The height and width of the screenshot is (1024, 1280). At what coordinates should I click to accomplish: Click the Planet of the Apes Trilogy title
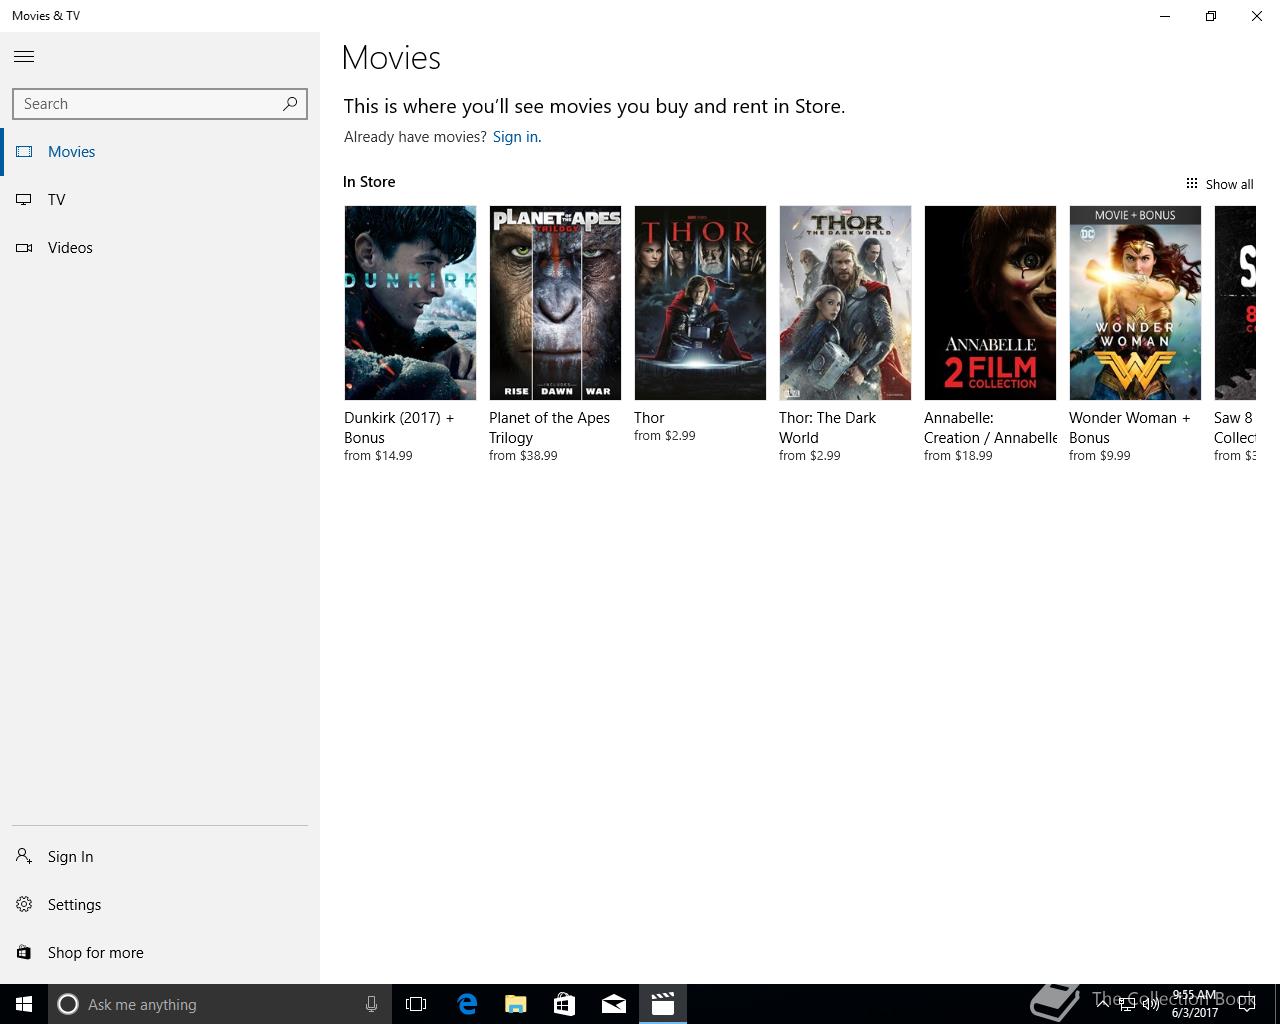coord(549,428)
